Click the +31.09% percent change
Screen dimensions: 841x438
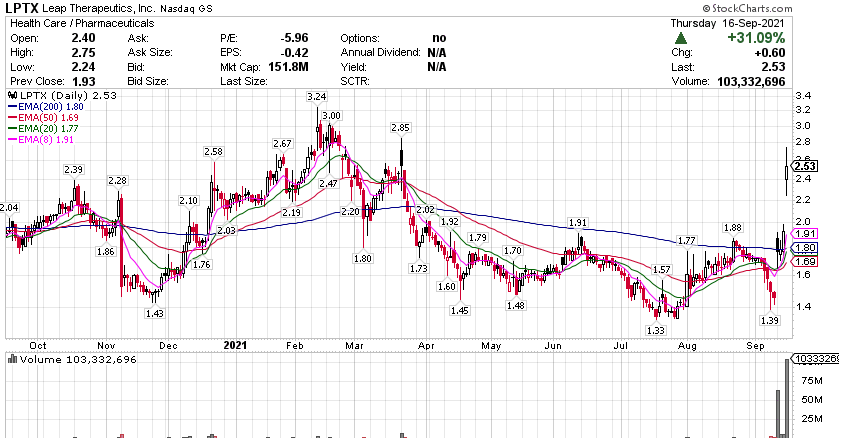tap(756, 38)
